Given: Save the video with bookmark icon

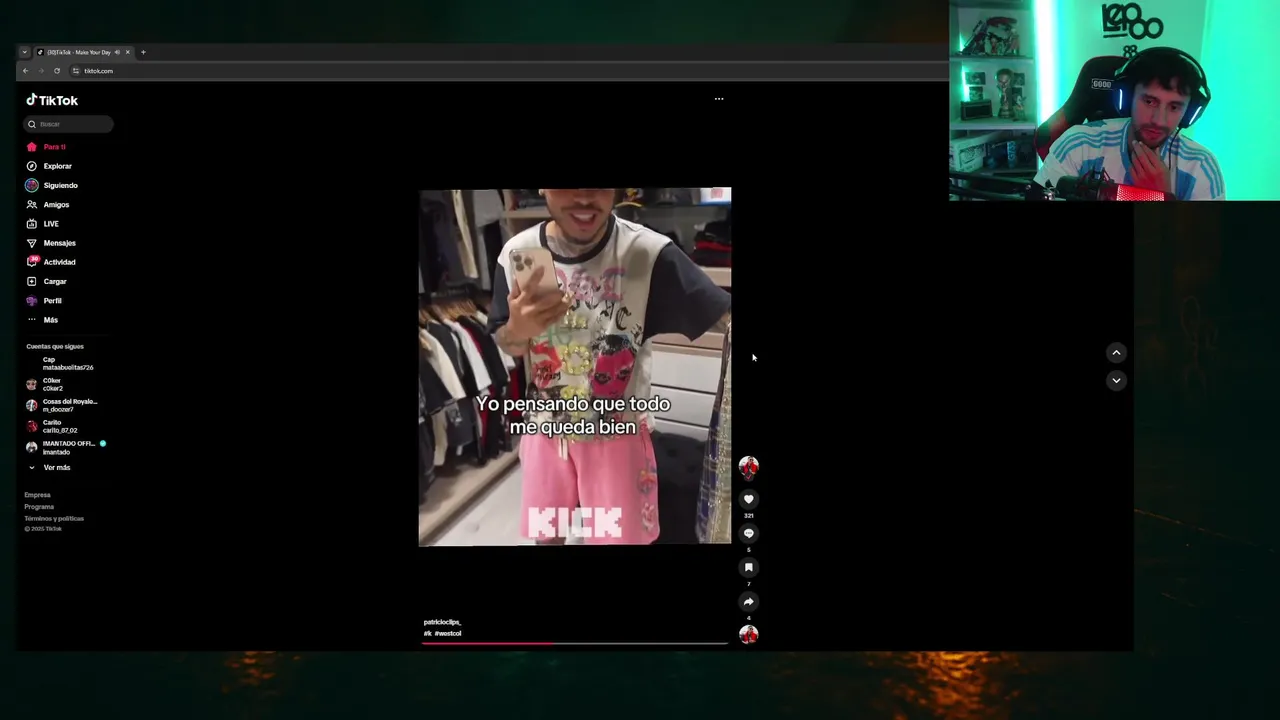Looking at the screenshot, I should coord(748,567).
